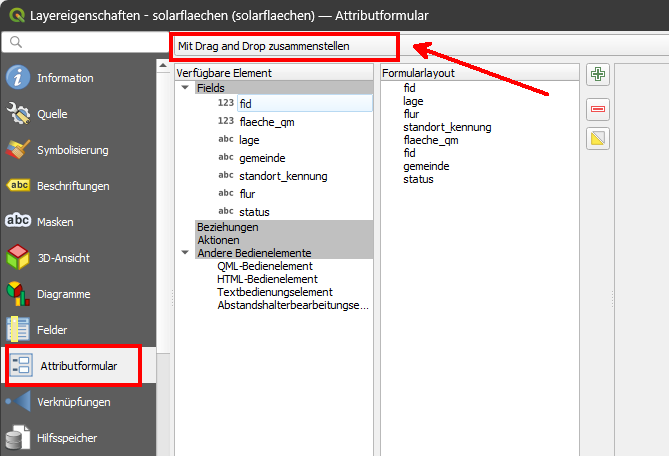Open the 'Mit Drag and Drop zusammenstellen' dropdown
The height and width of the screenshot is (456, 669).
(284, 46)
